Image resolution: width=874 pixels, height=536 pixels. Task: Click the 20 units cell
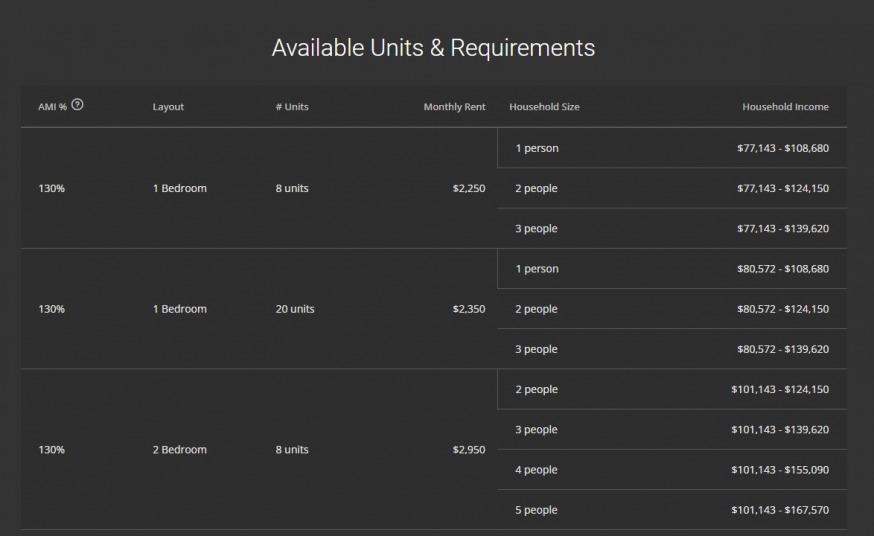[295, 309]
